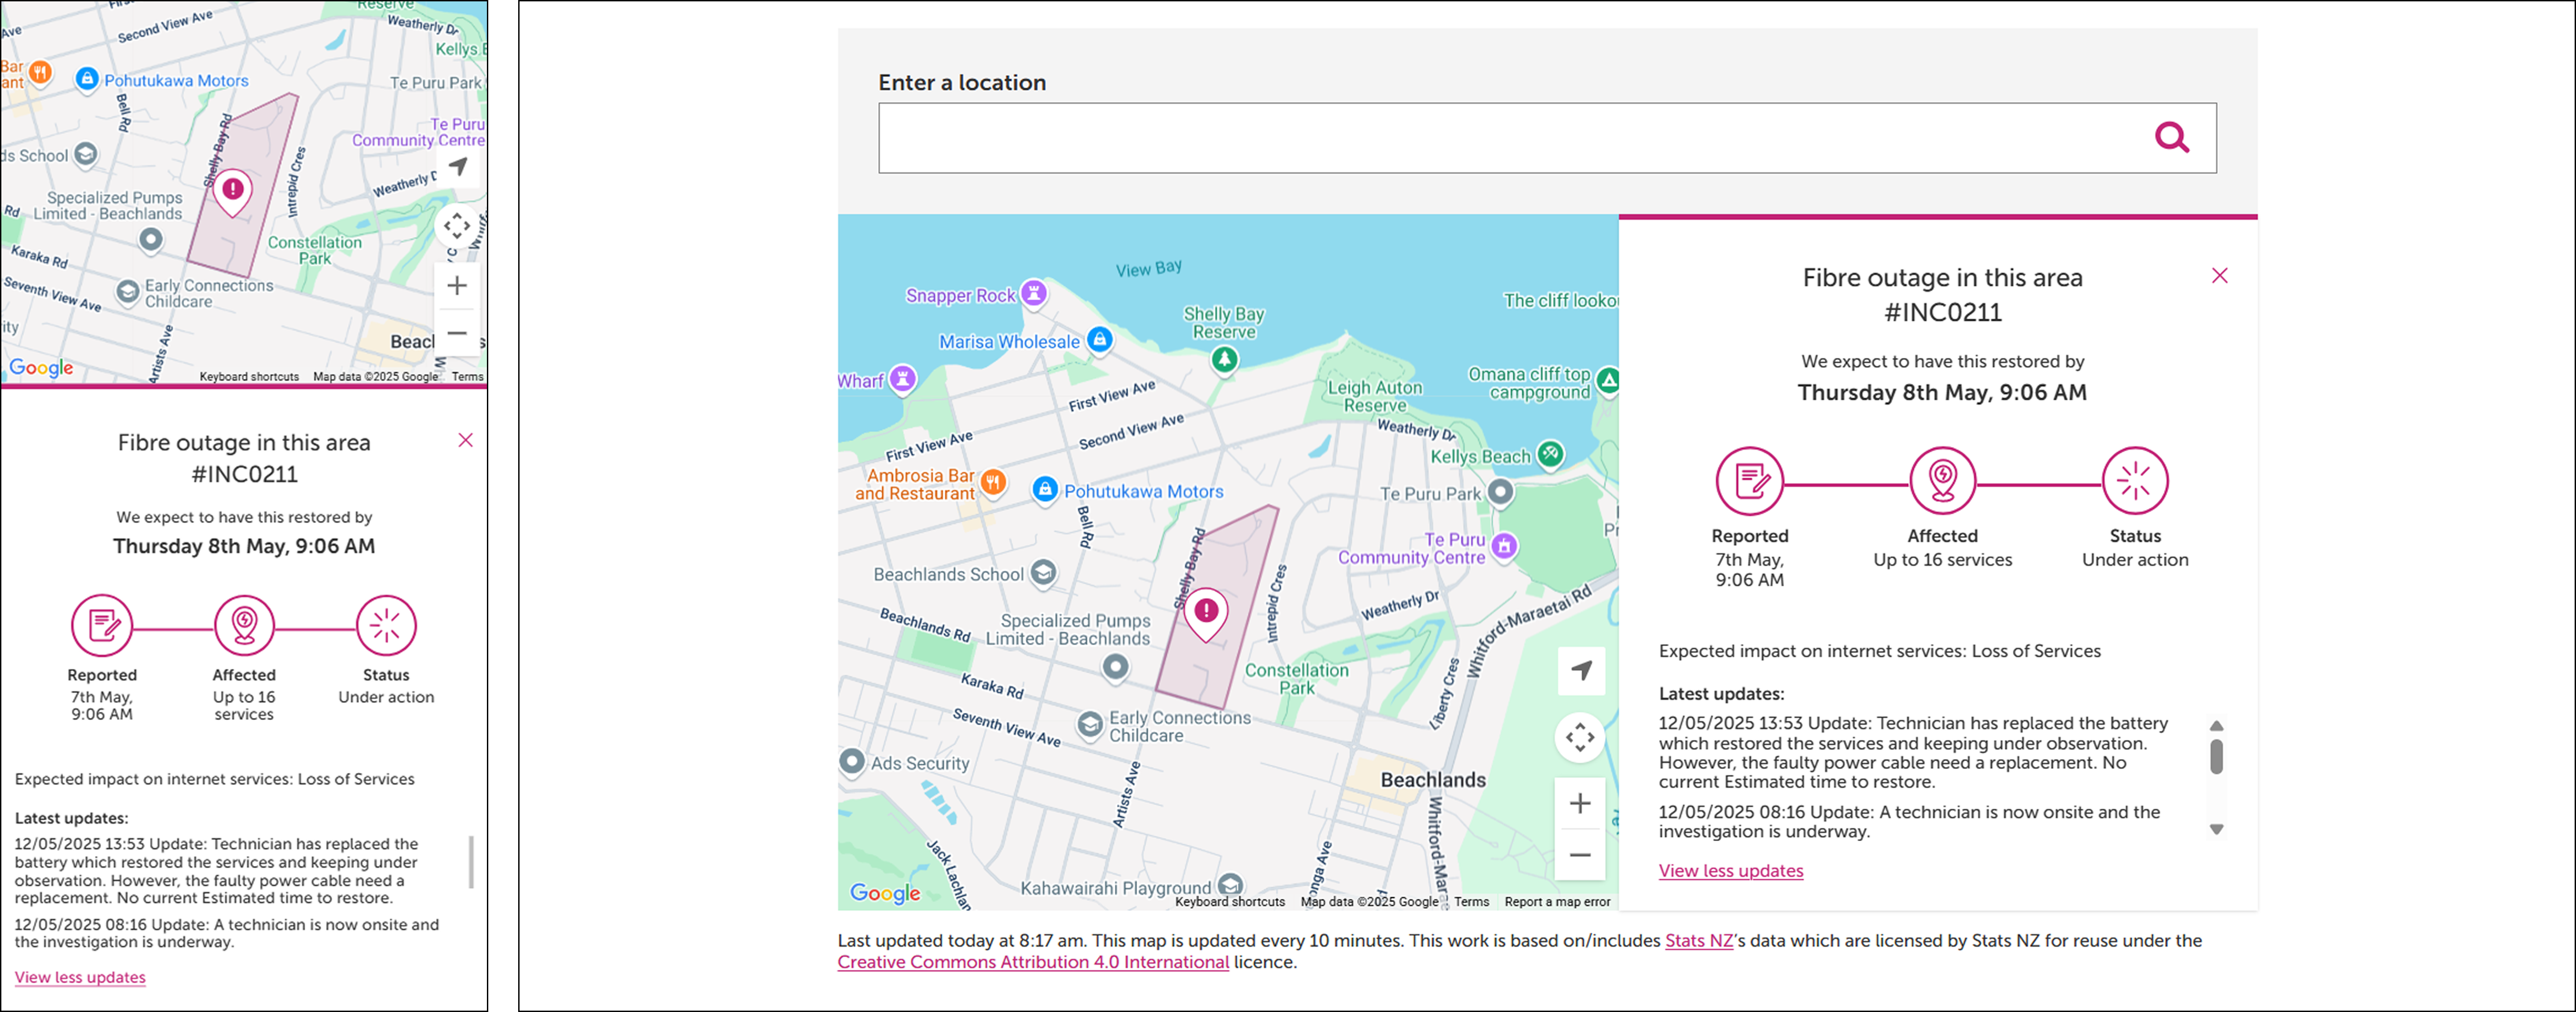Click the Marisa Wholesale marker
Viewport: 2576px width, 1012px height.
coord(1099,340)
